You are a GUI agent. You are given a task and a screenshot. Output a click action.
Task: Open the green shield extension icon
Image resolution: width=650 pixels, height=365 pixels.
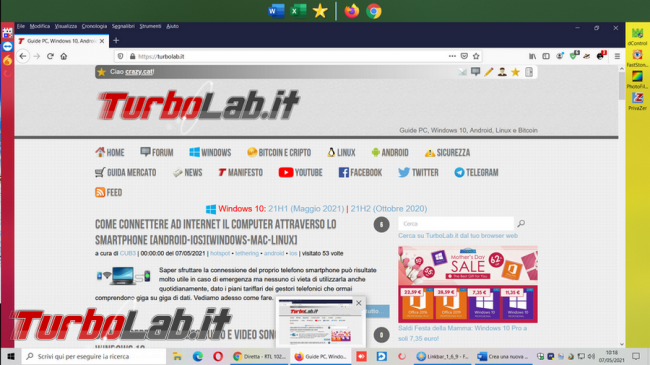point(574,55)
